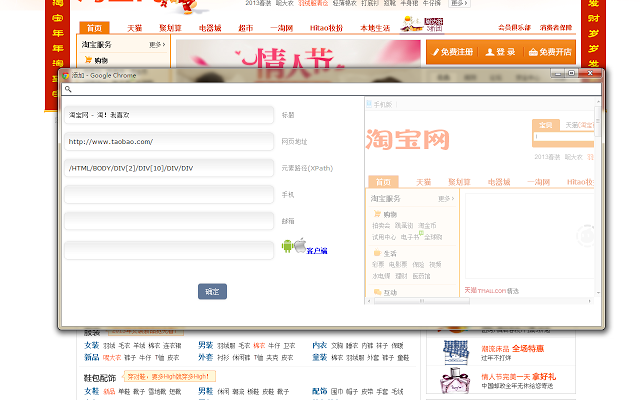This screenshot has height=400, width=640.
Task: Open the 超市 tab in the background nav bar
Action: 246,28
